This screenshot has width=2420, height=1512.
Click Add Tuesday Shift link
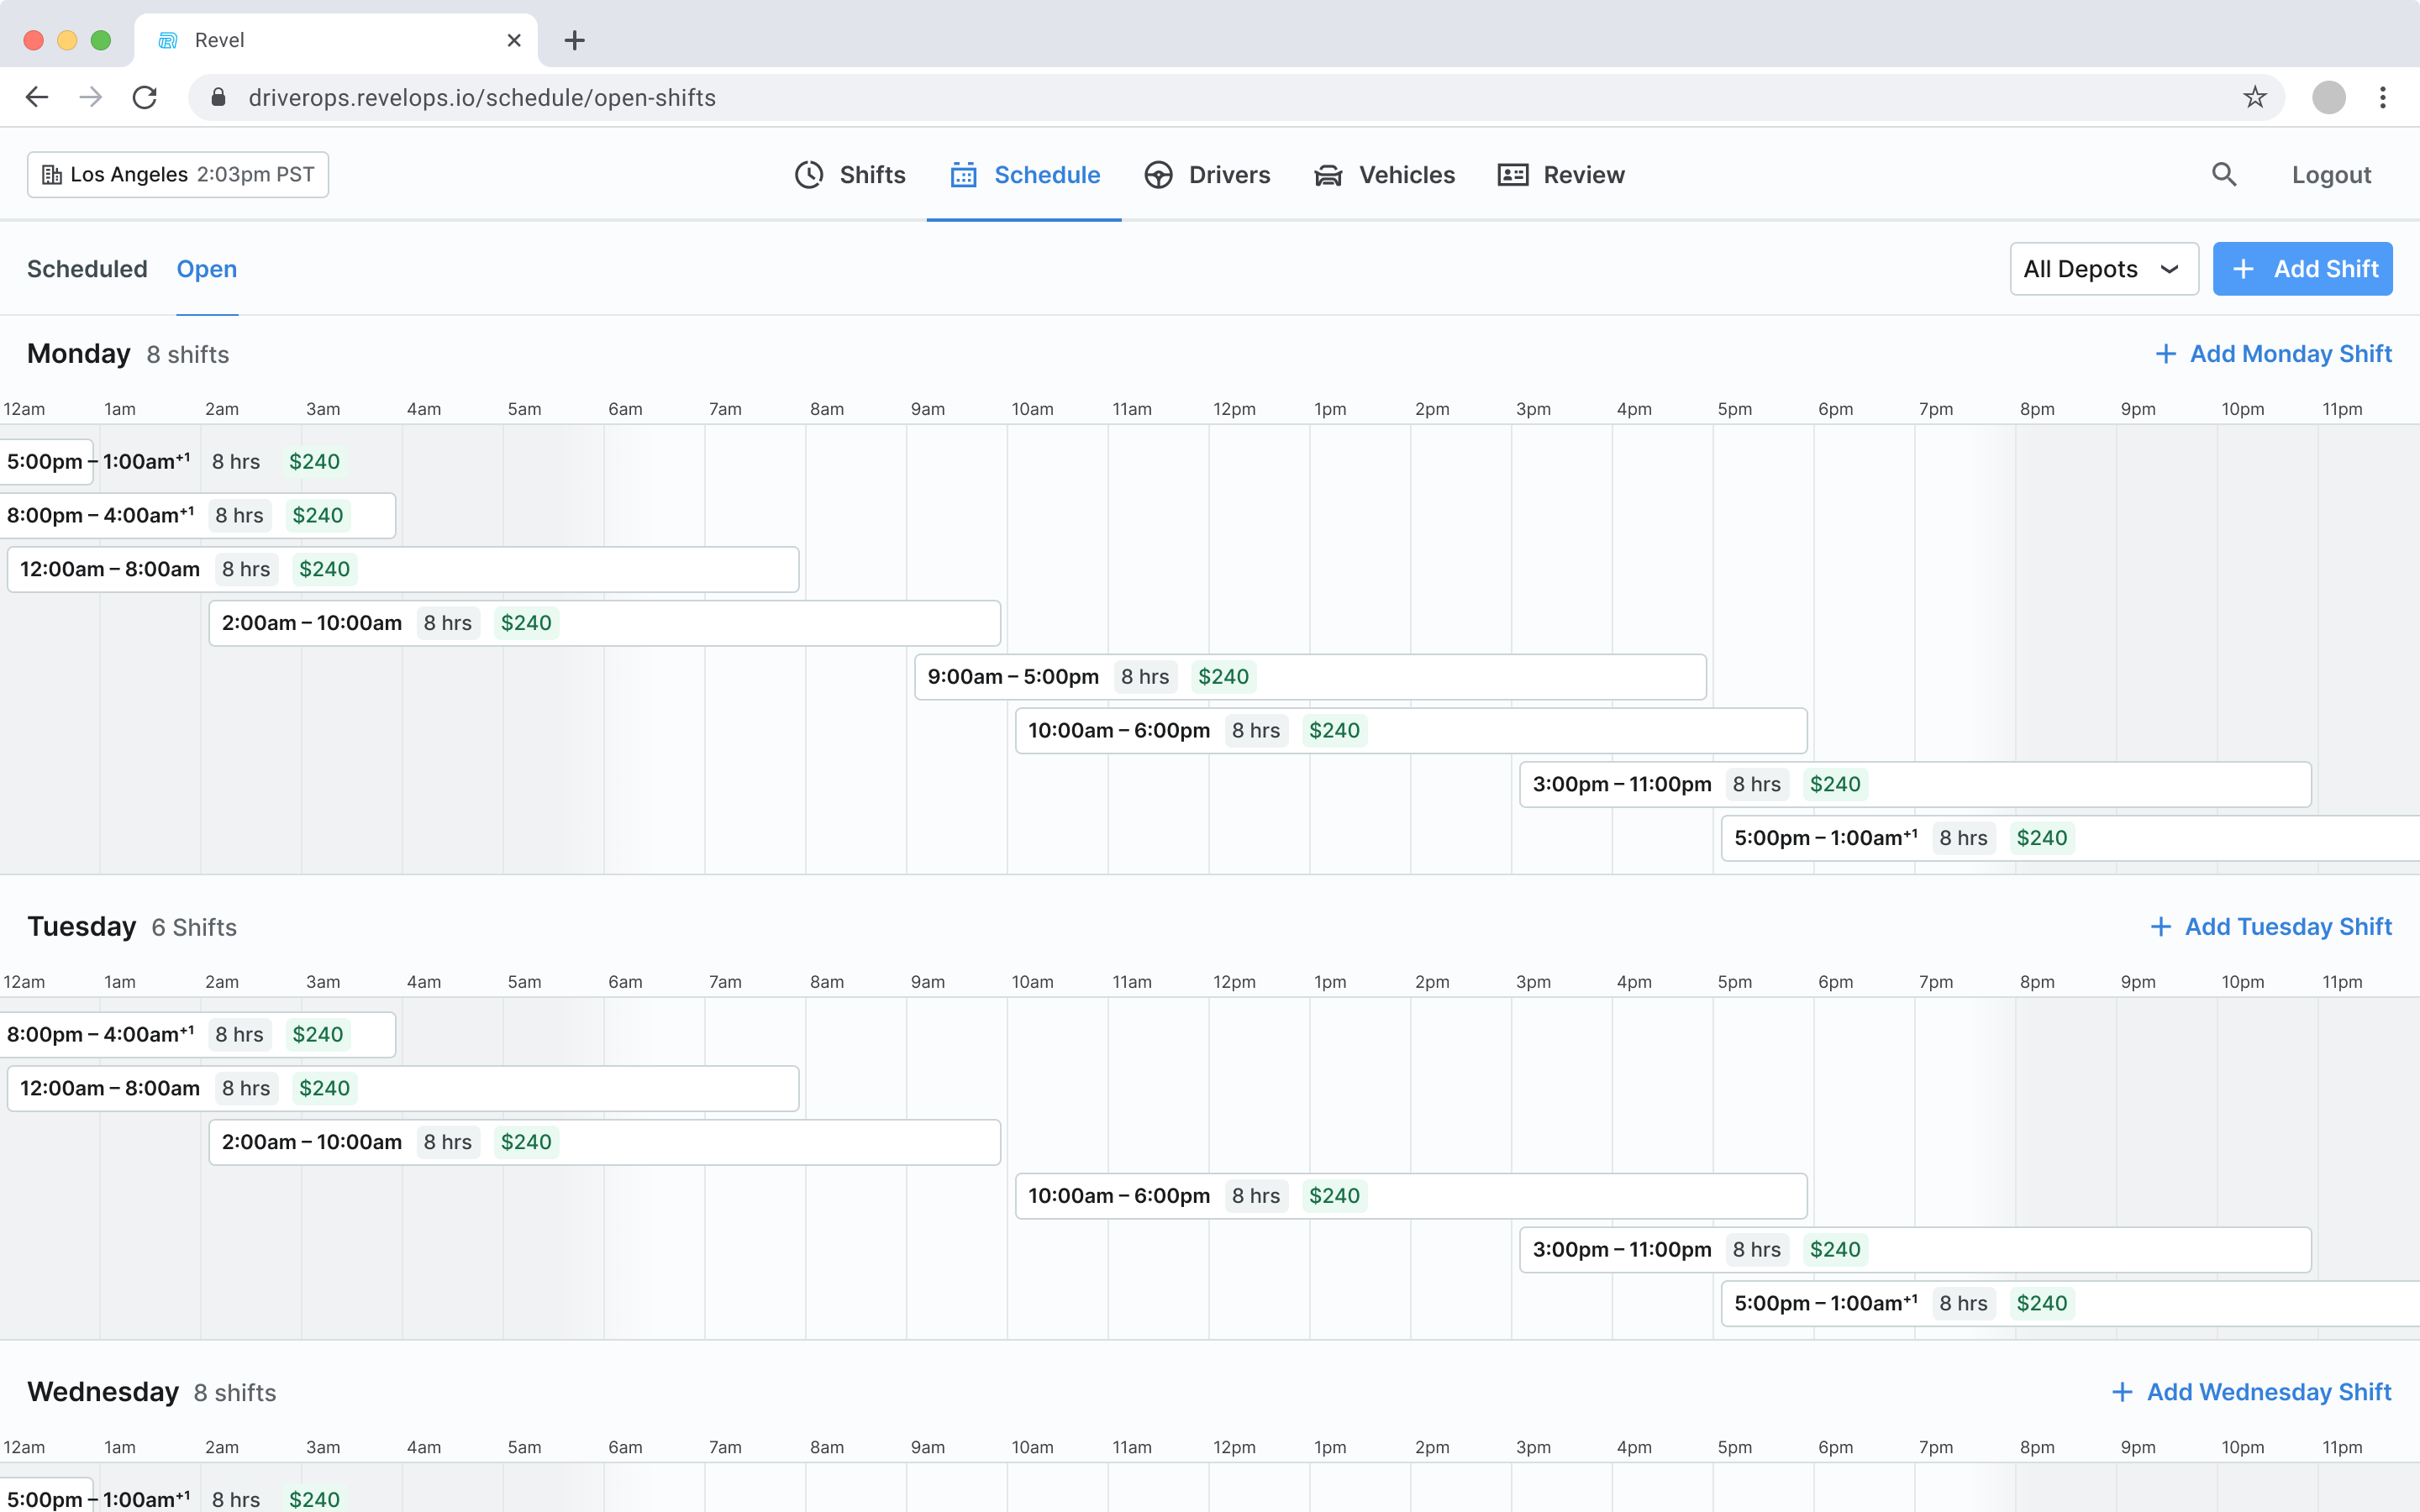2271,927
